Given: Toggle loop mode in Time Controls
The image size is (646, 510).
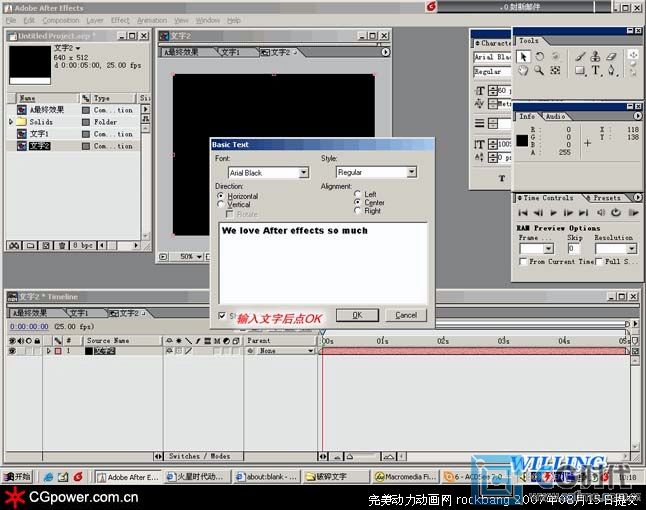Looking at the screenshot, I should (616, 213).
